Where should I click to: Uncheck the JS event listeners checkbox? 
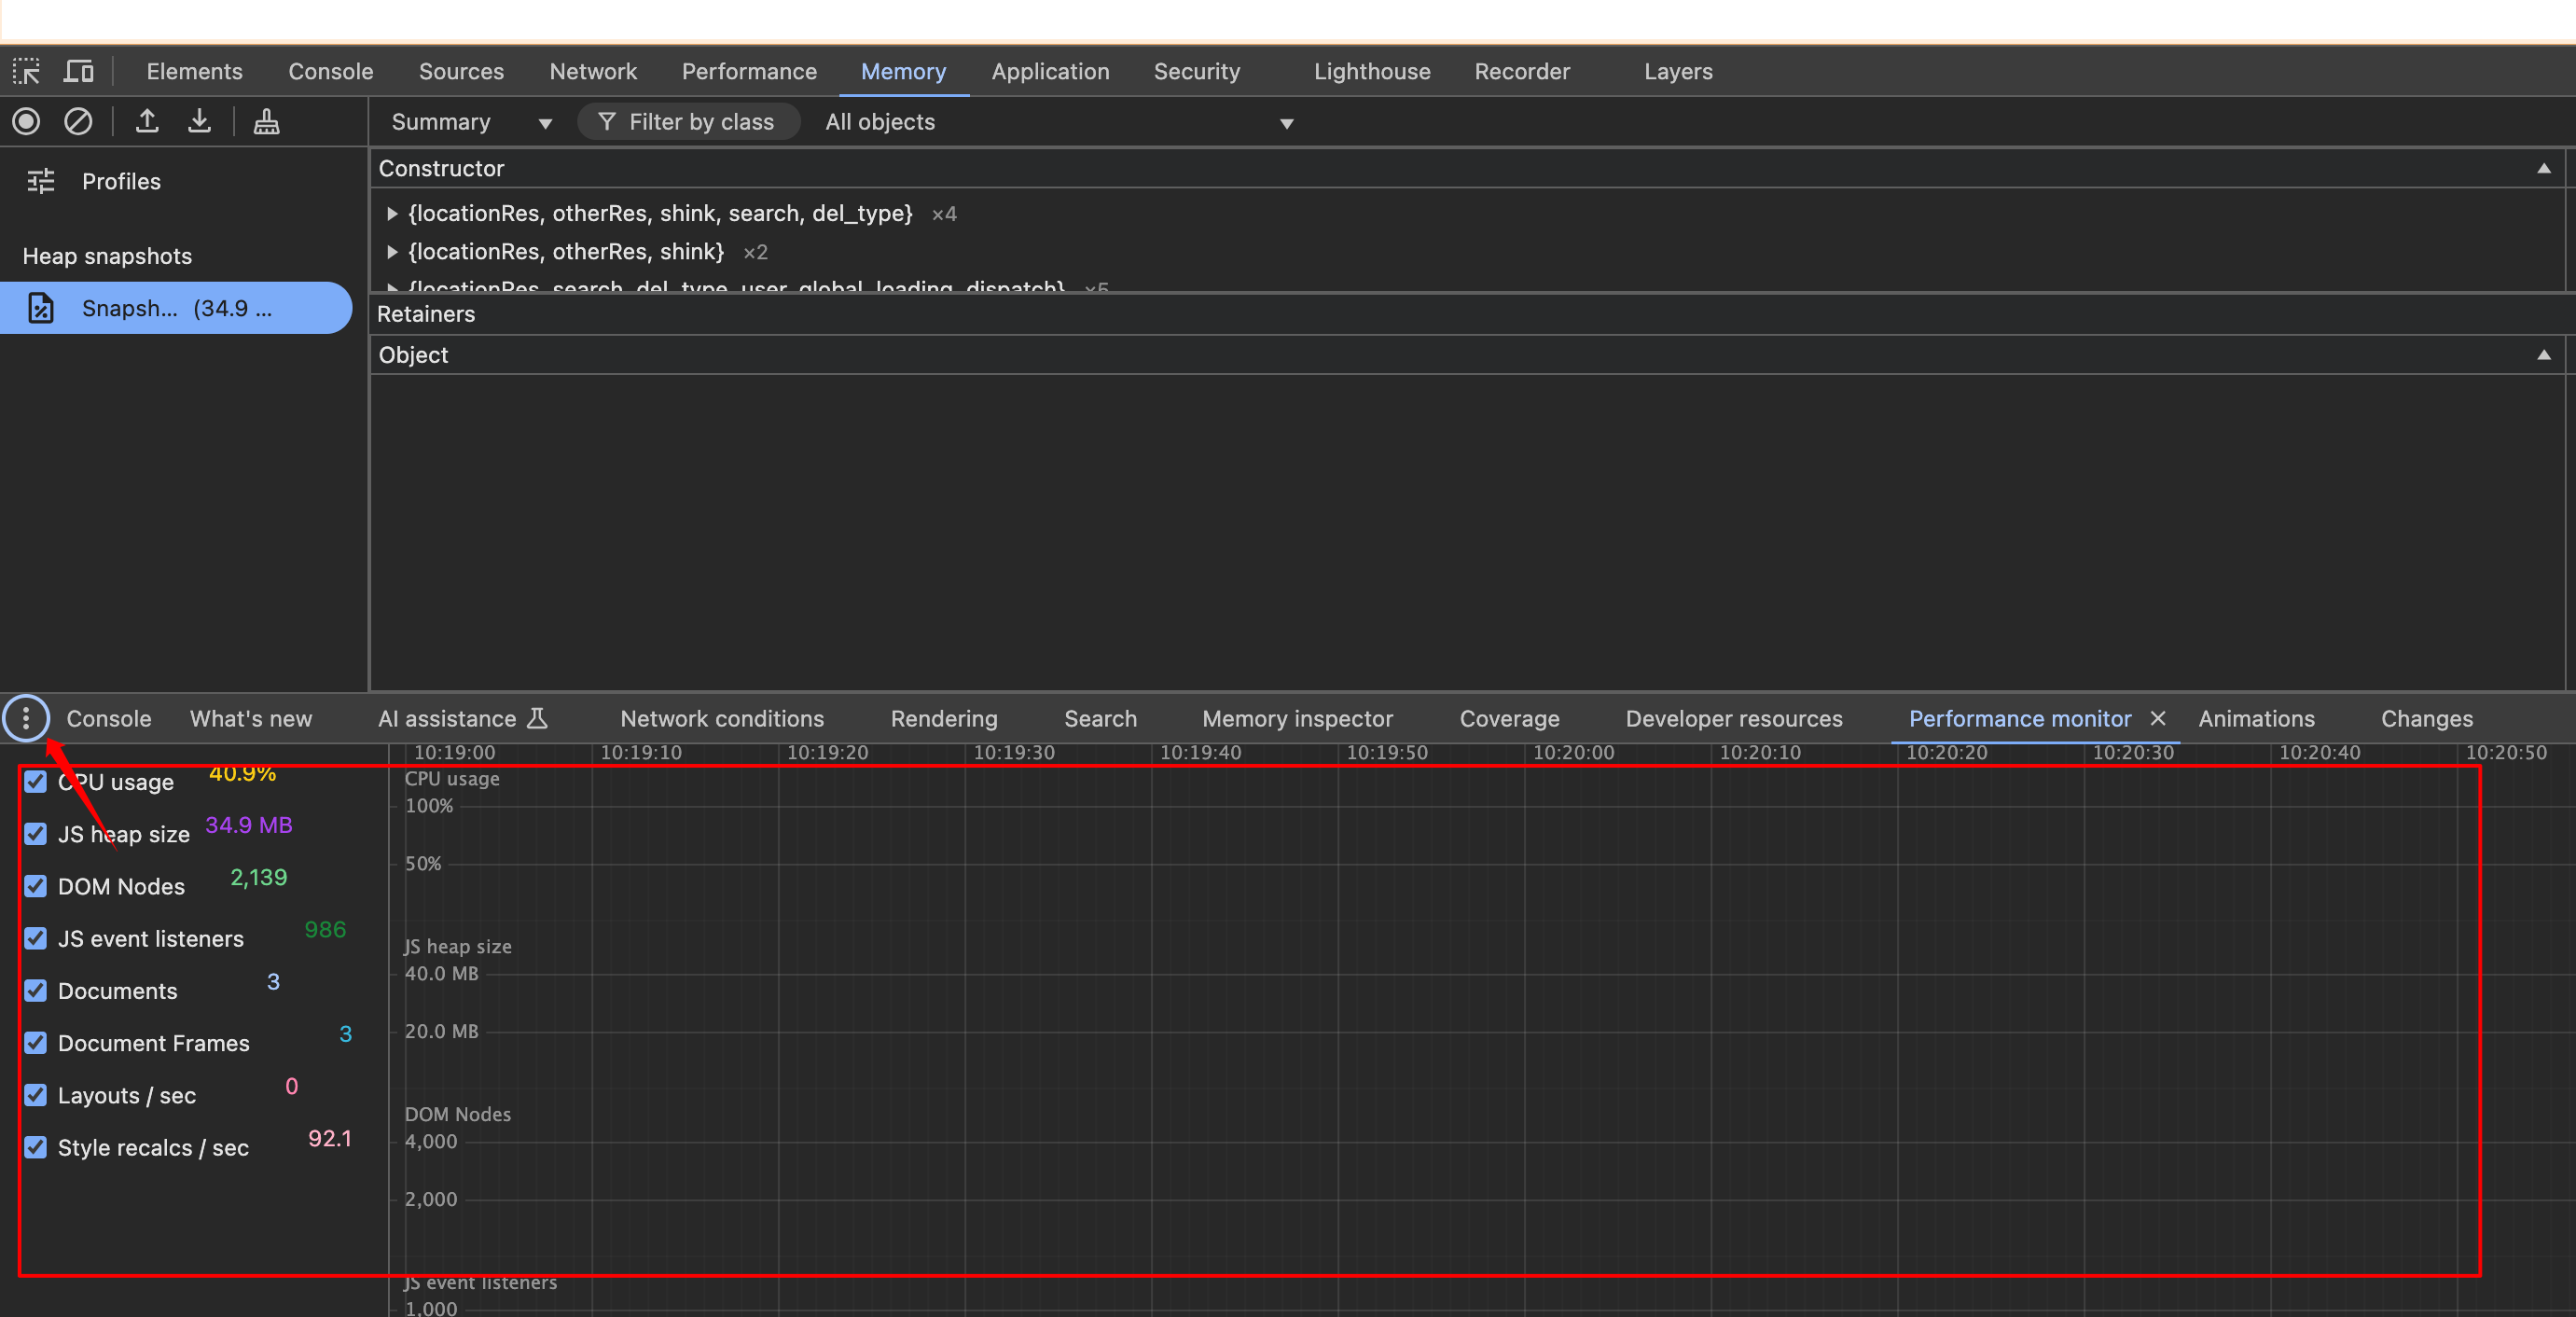36,938
